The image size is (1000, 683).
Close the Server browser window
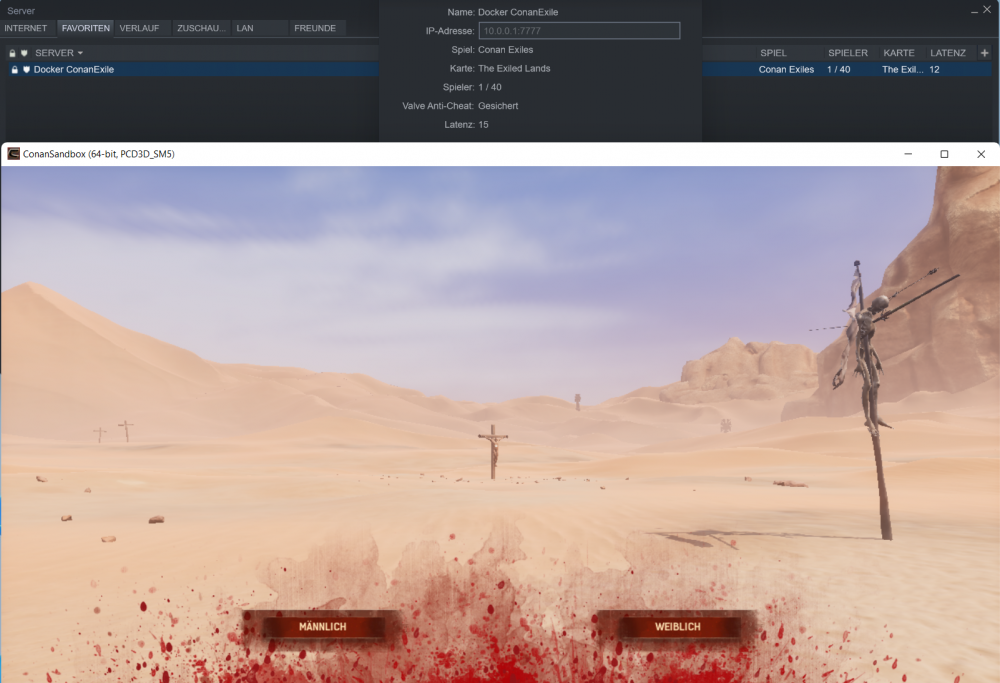987,10
